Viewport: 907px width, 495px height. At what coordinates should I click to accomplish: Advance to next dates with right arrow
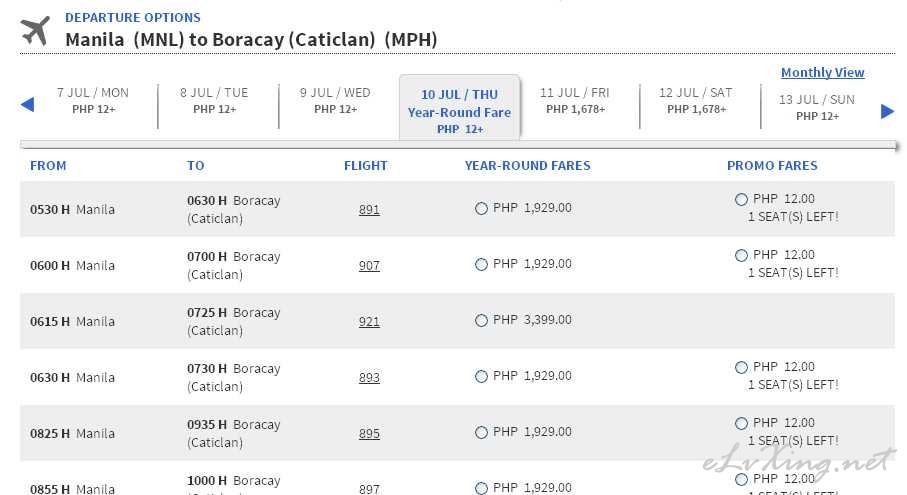pyautogui.click(x=887, y=111)
